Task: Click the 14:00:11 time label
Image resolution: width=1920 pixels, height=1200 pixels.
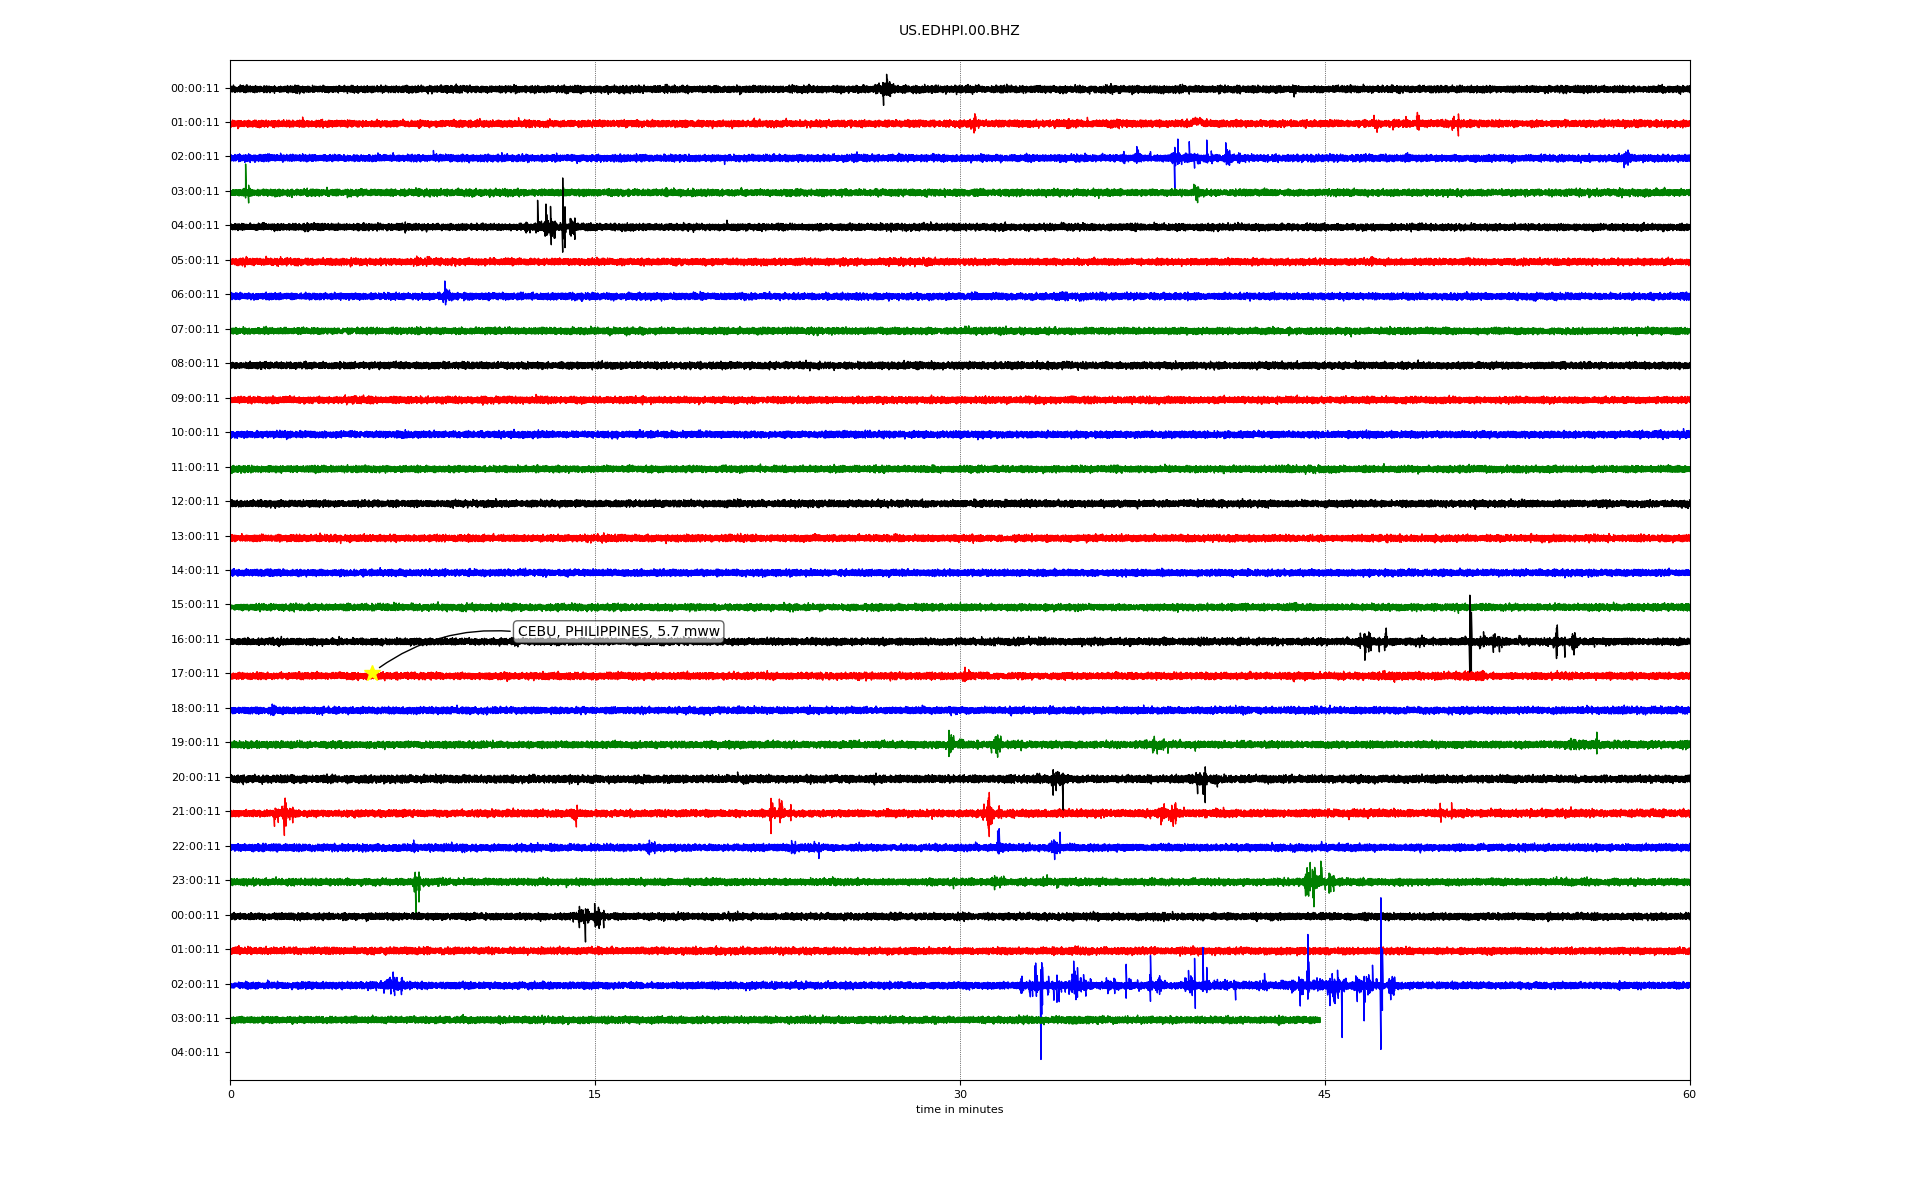Action: point(195,570)
